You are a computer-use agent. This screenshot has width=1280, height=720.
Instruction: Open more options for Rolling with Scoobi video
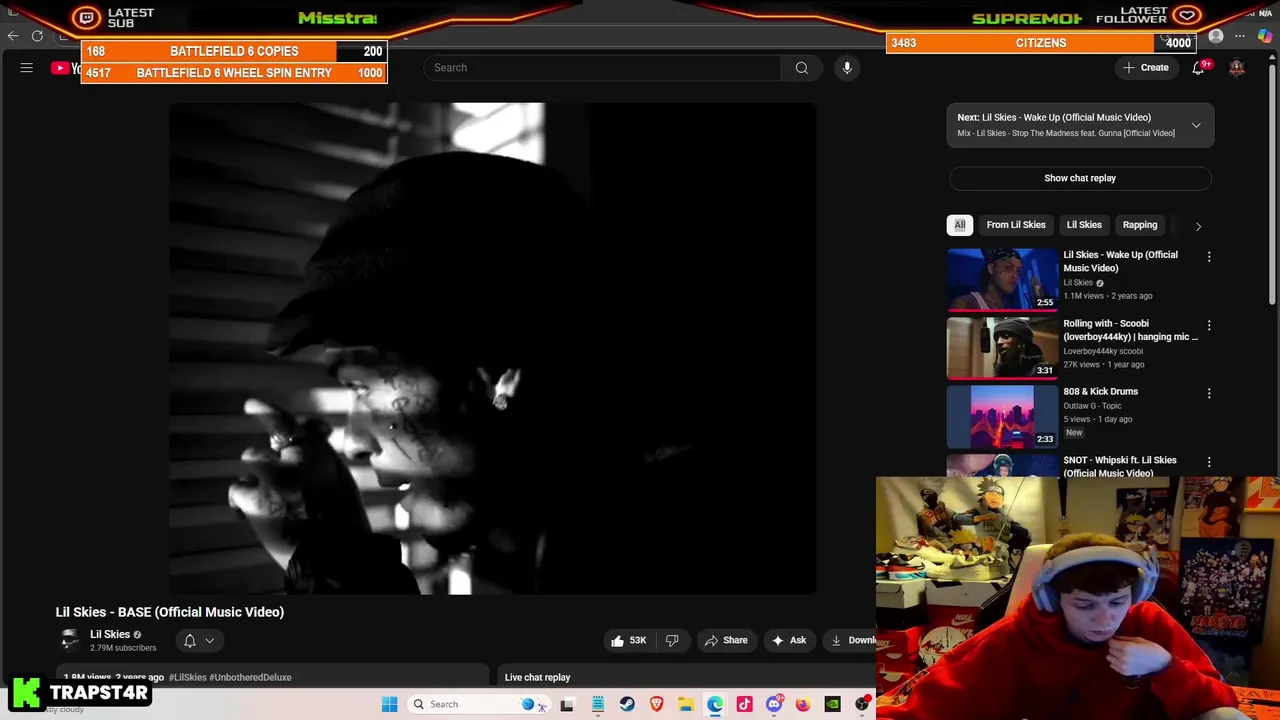pos(1209,326)
